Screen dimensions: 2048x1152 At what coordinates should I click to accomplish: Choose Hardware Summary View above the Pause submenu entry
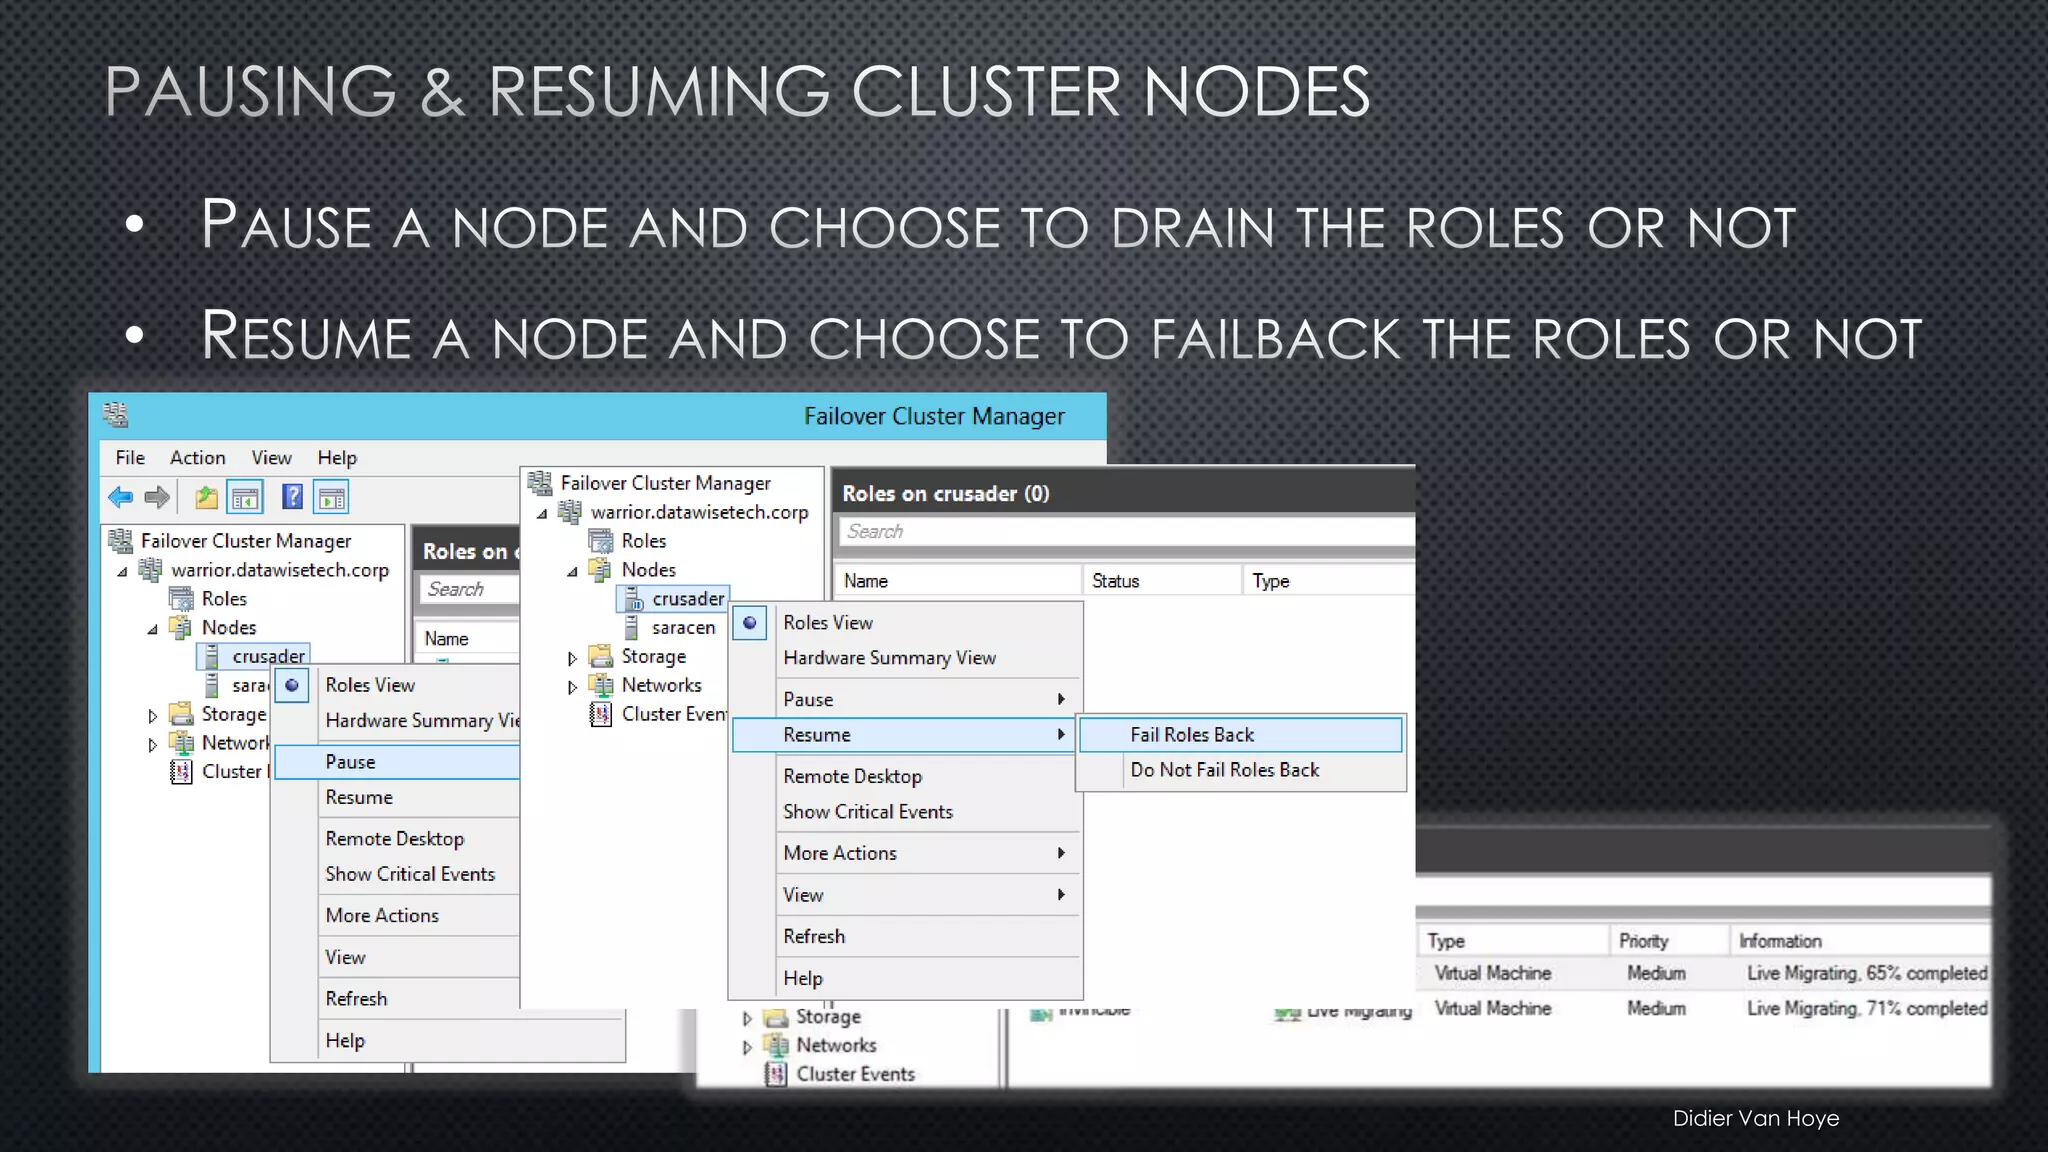pyautogui.click(x=889, y=658)
